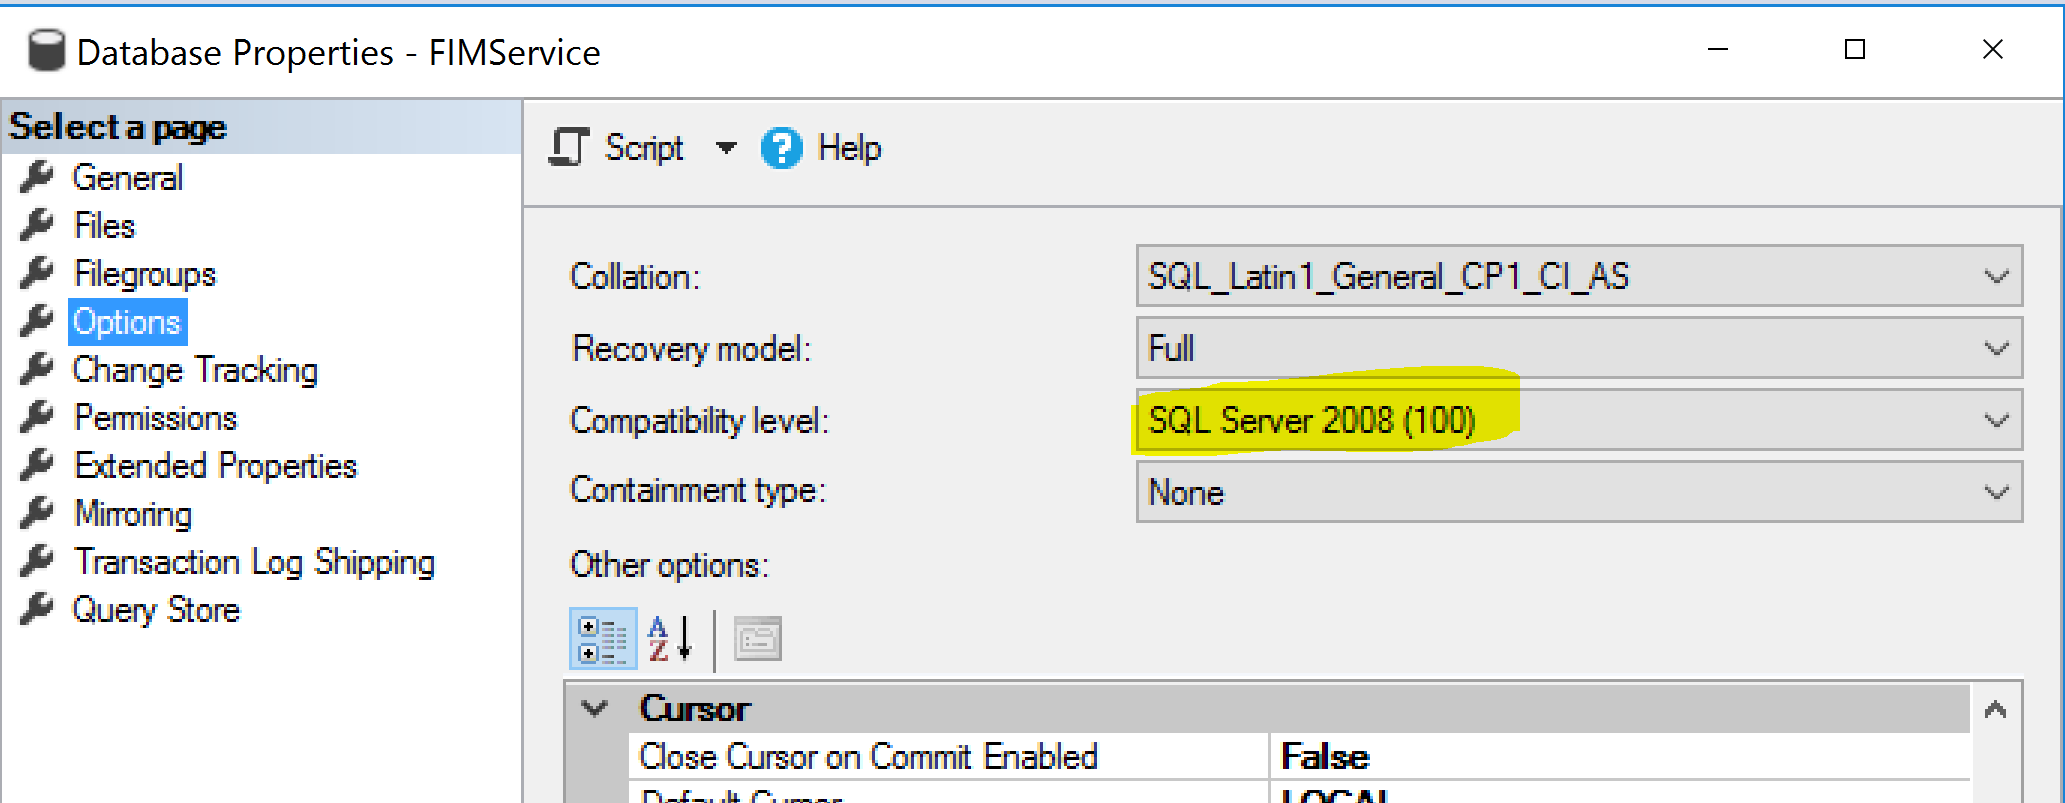Click the wrench icon beside Transaction Log Shipping
Screen dimensions: 2065x803
click(x=37, y=561)
